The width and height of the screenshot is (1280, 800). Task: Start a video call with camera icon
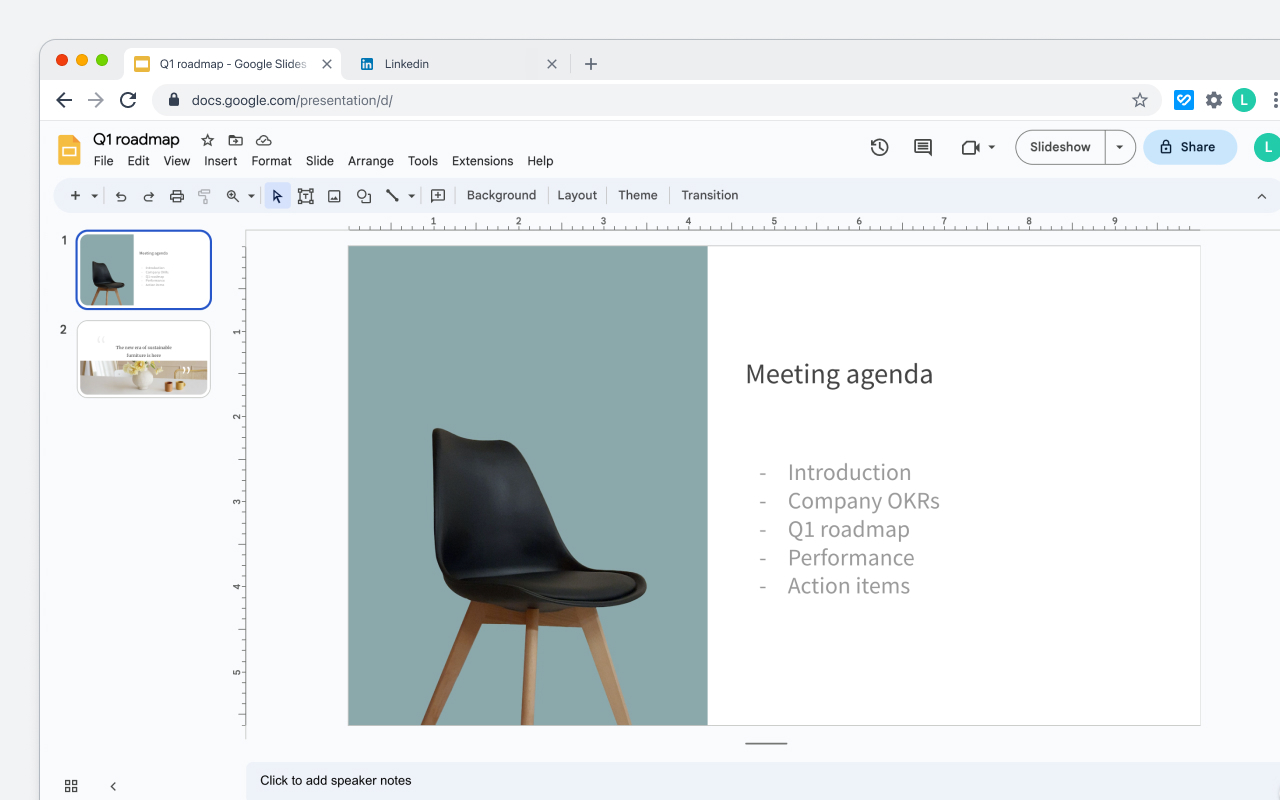pyautogui.click(x=970, y=147)
